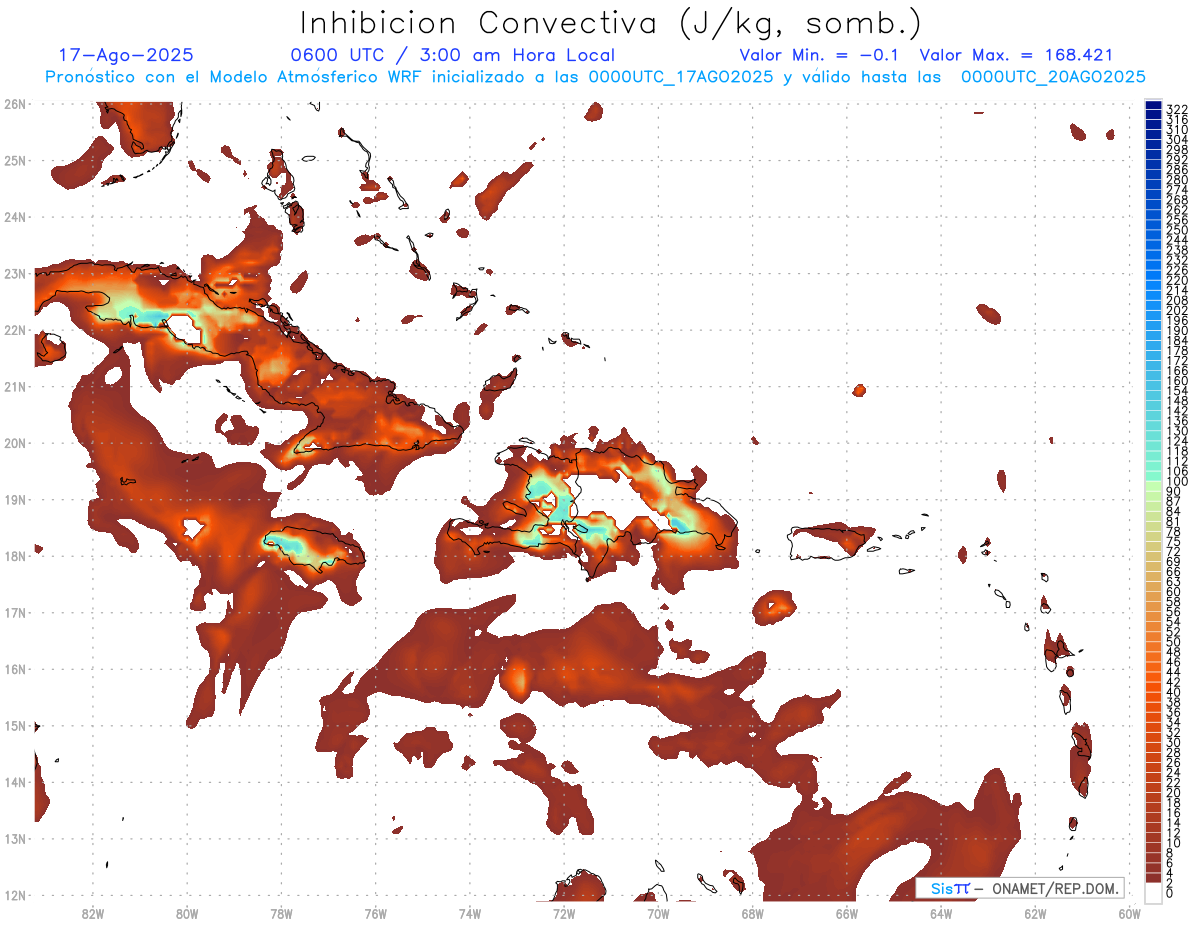Click the "13N" latitude label
This screenshot has height=927, width=1200.
click(x=15, y=838)
